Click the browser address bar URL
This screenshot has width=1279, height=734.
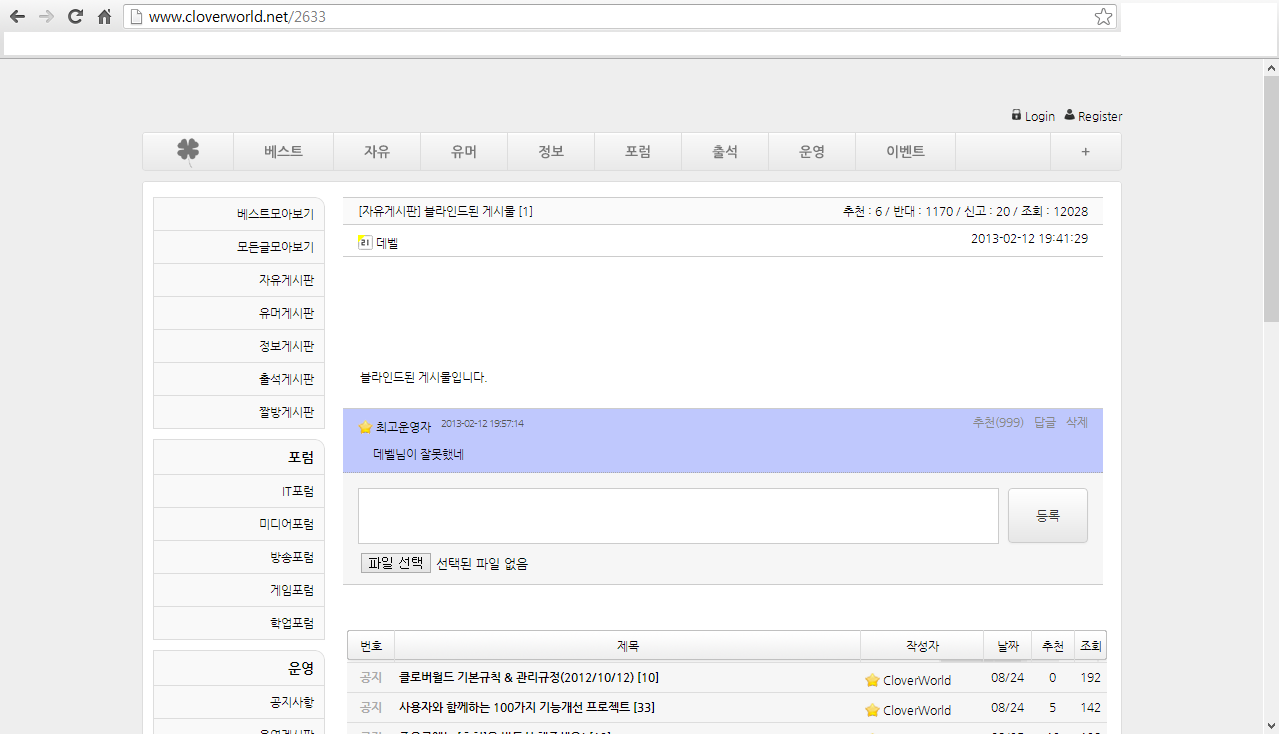600,16
